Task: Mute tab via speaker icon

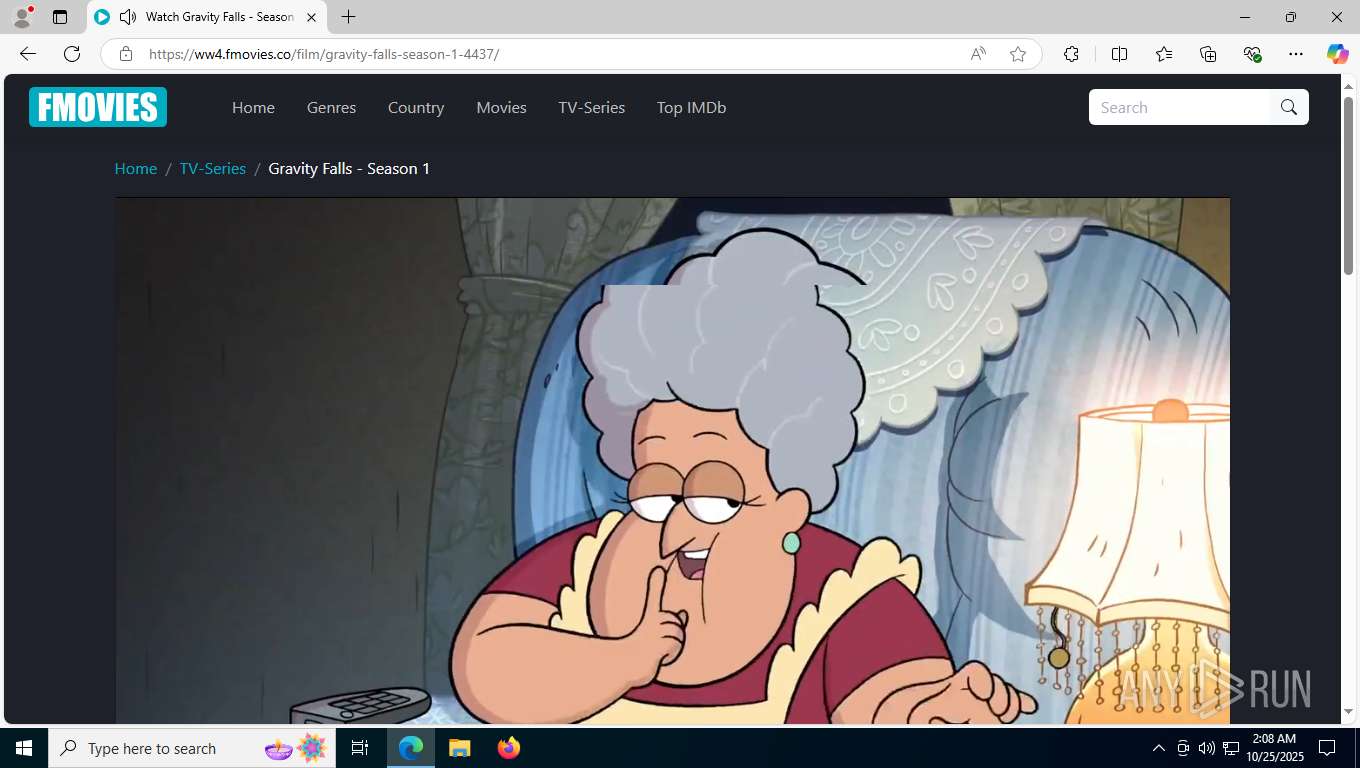Action: point(128,17)
